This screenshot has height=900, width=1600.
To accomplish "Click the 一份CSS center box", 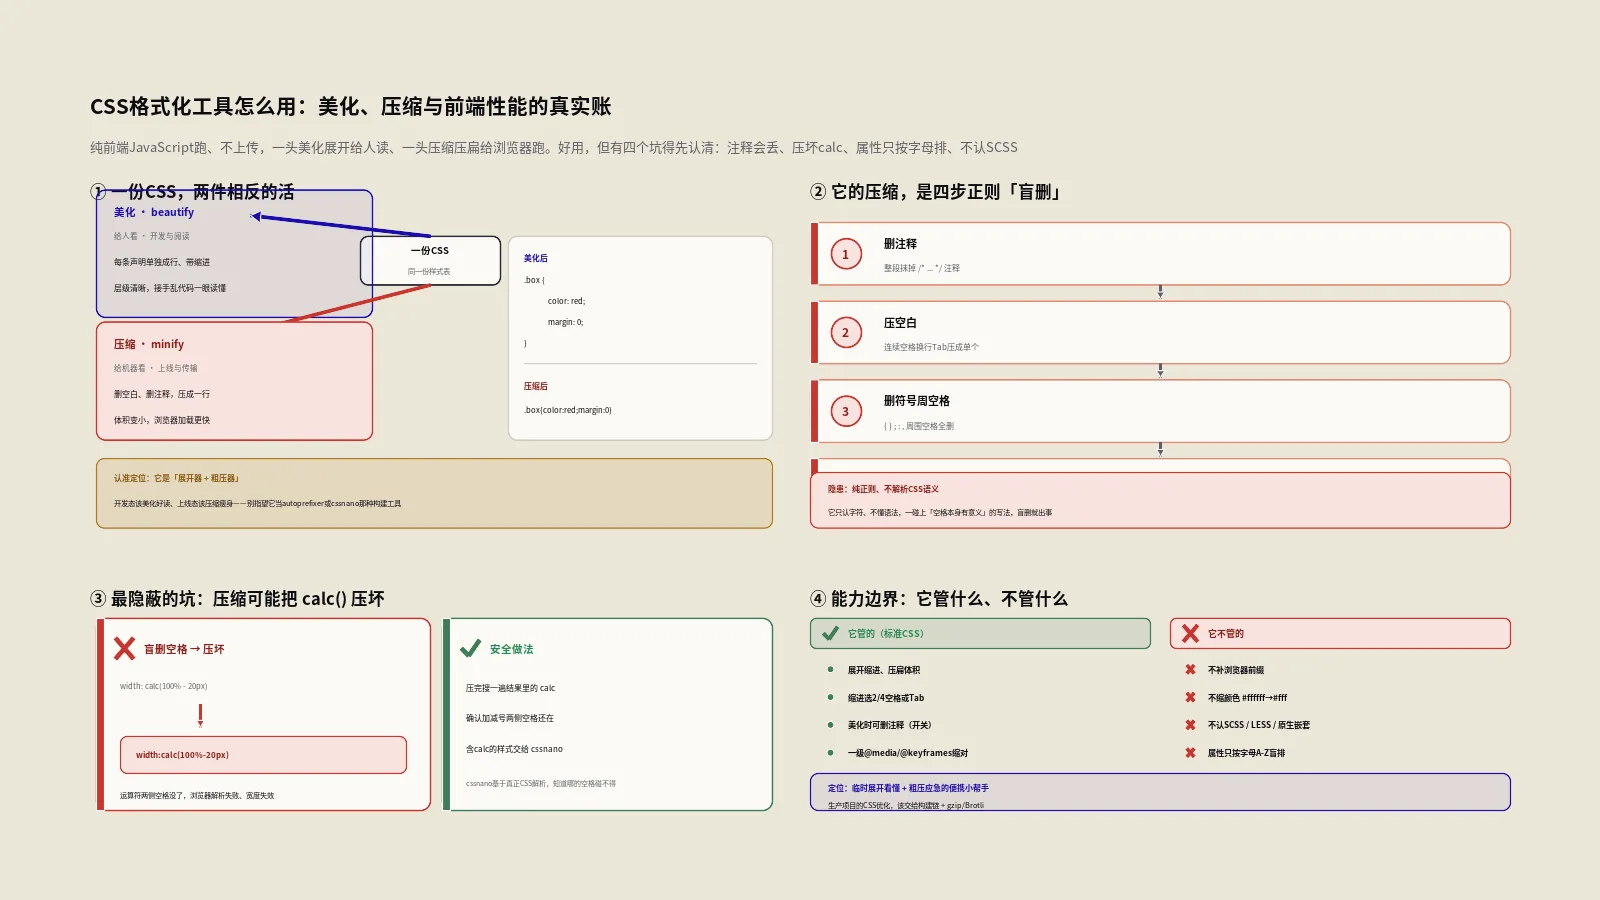I will (430, 260).
